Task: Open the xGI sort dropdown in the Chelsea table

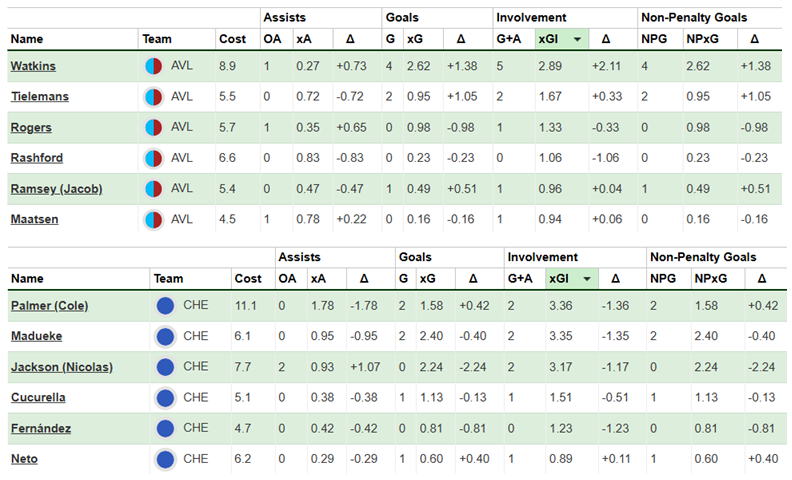Action: point(586,279)
